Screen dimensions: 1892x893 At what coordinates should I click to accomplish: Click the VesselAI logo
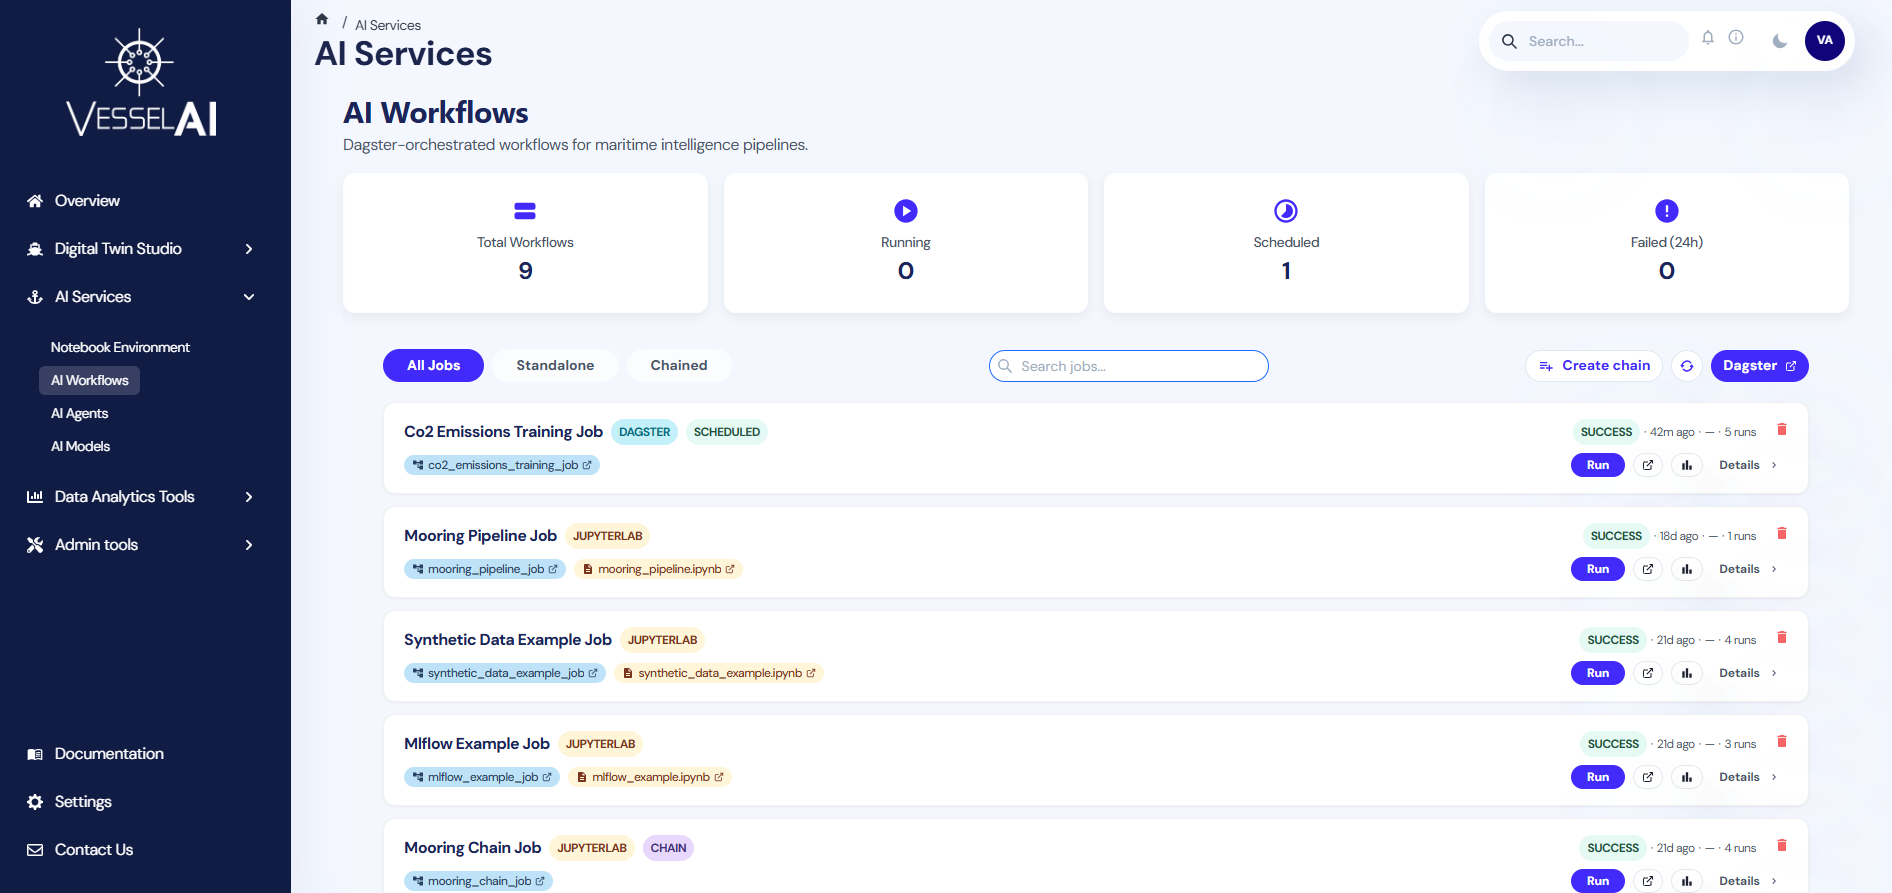coord(141,84)
